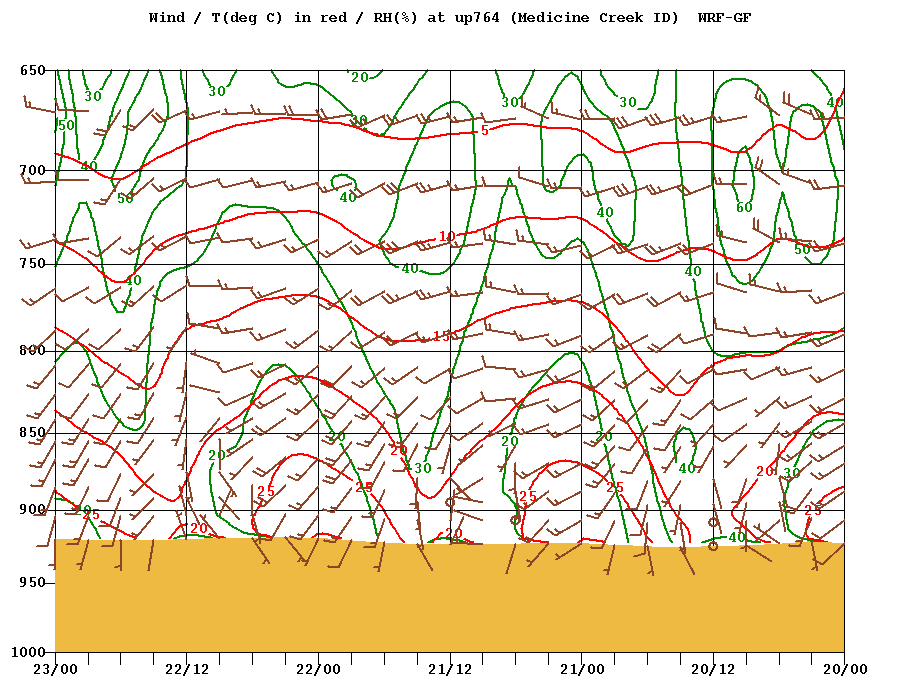Click the "700" pressure axis label
Viewport: 900px width, 700px height.
33,170
